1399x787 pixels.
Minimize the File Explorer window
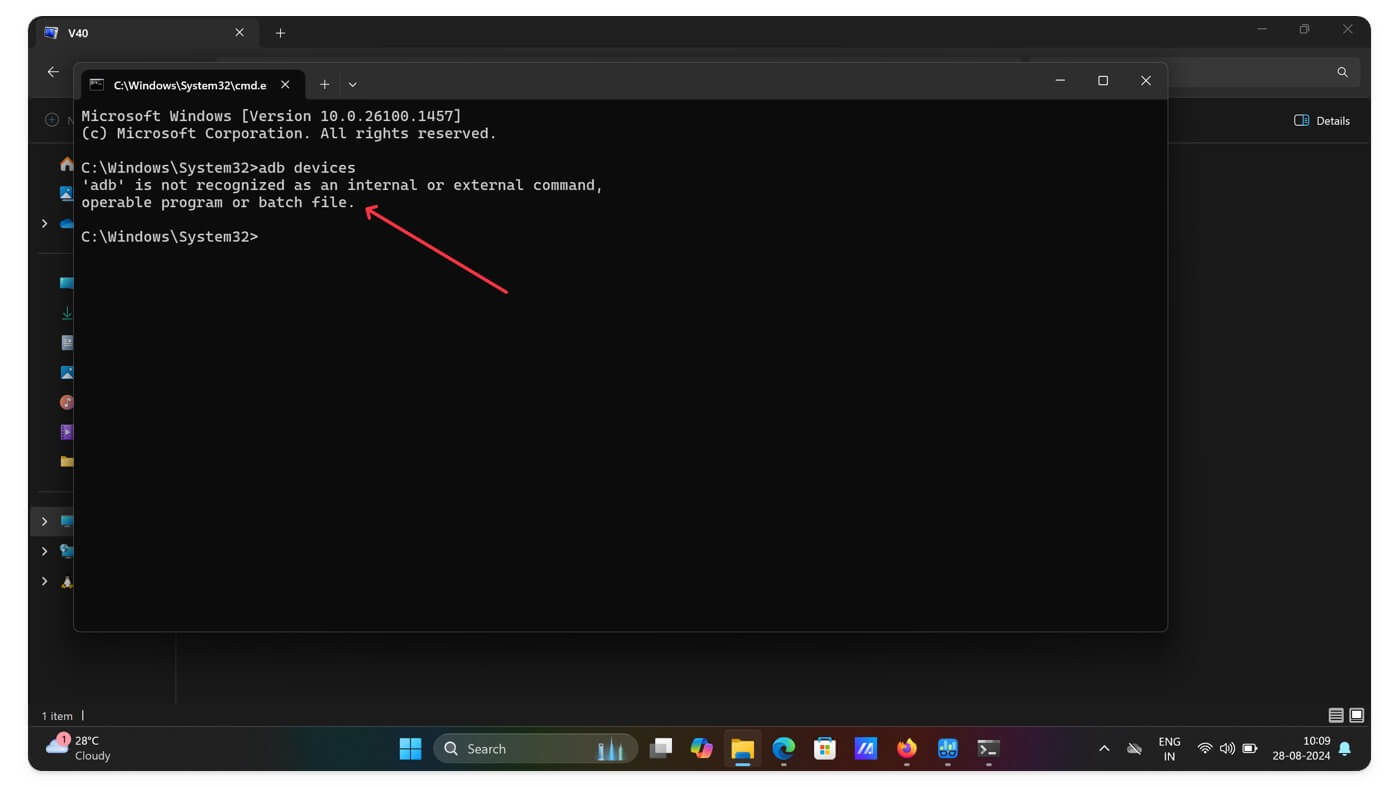[x=1261, y=30]
